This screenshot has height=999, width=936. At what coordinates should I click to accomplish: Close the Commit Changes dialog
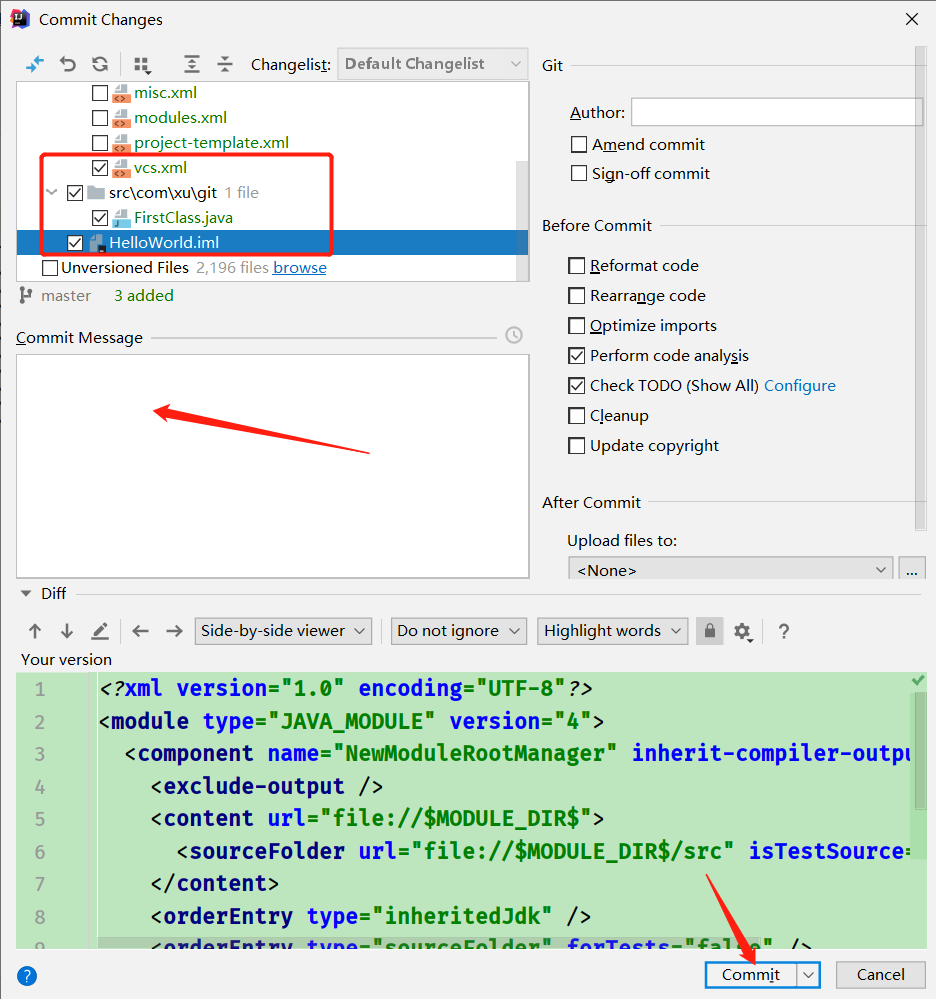coord(912,19)
